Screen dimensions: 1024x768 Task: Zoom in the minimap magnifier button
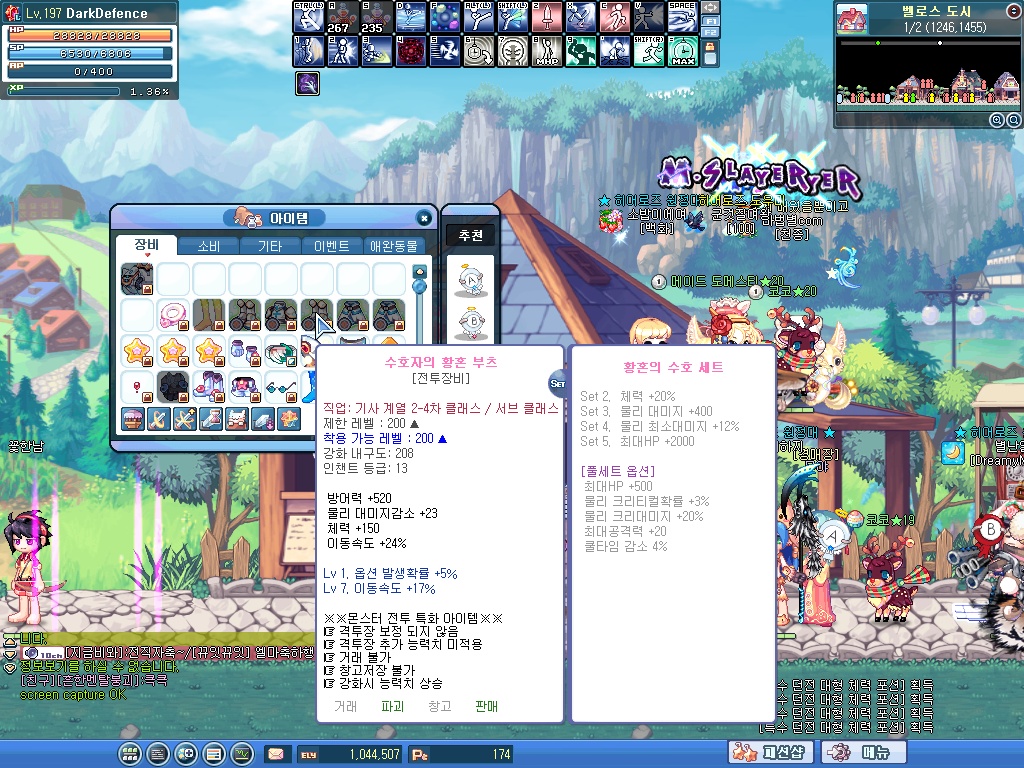997,120
